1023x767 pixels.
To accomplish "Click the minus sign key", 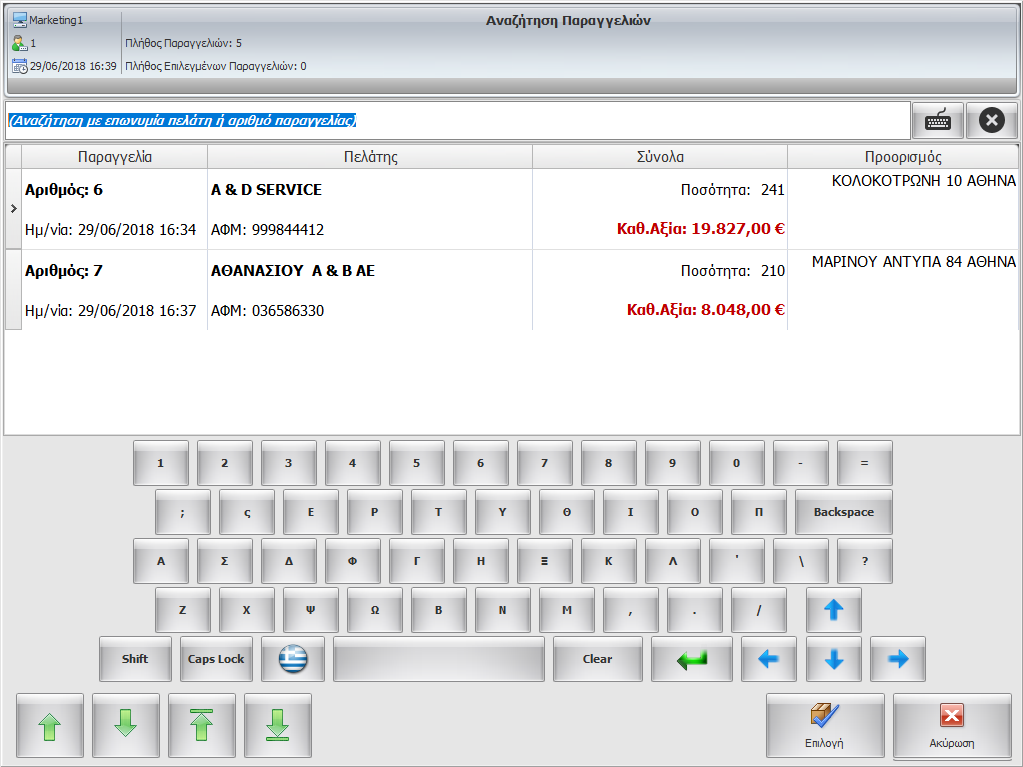I will [801, 463].
